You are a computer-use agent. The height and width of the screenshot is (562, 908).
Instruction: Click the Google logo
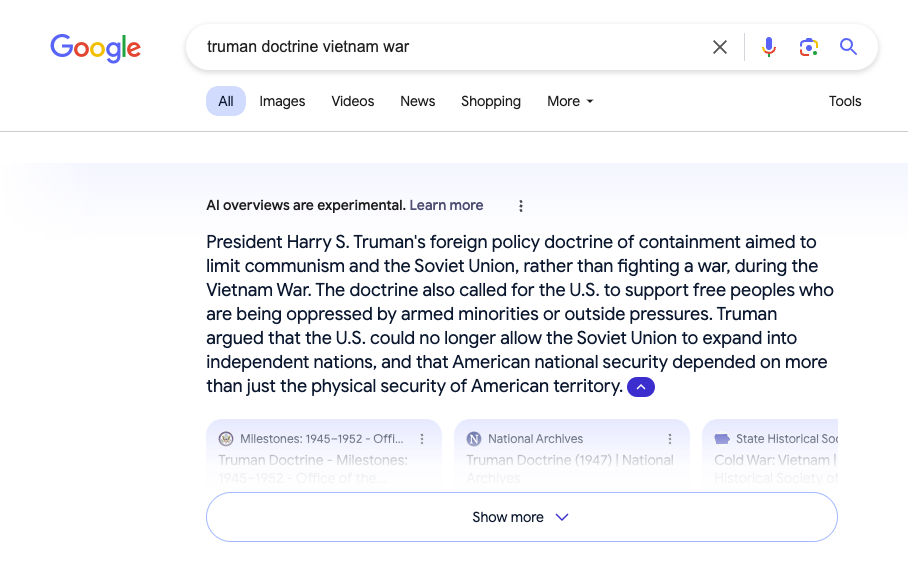tap(96, 47)
